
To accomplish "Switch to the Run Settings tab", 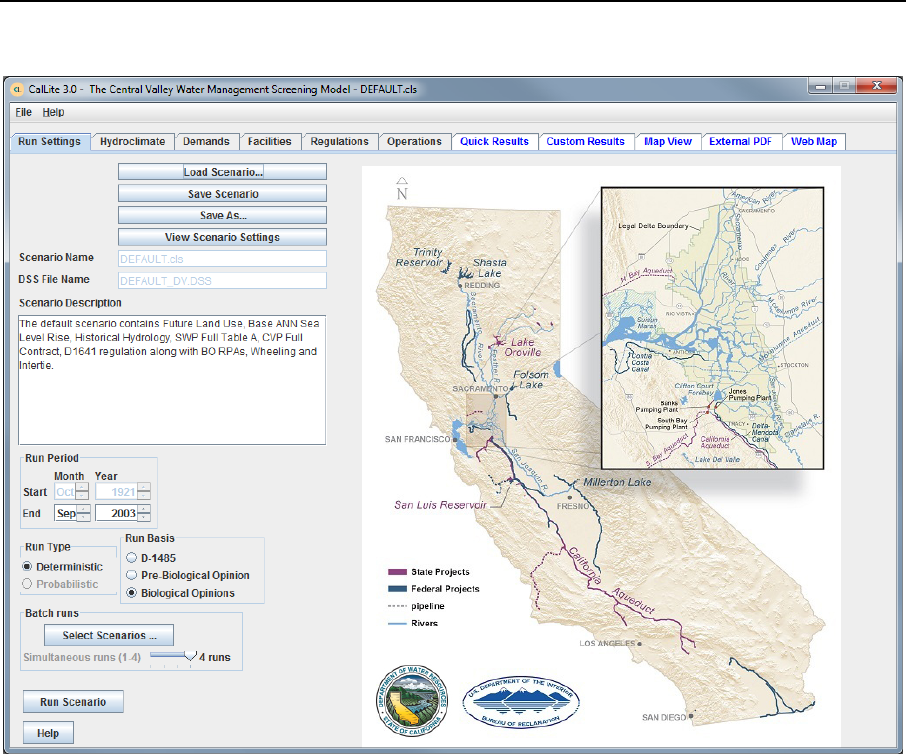I will (x=50, y=142).
